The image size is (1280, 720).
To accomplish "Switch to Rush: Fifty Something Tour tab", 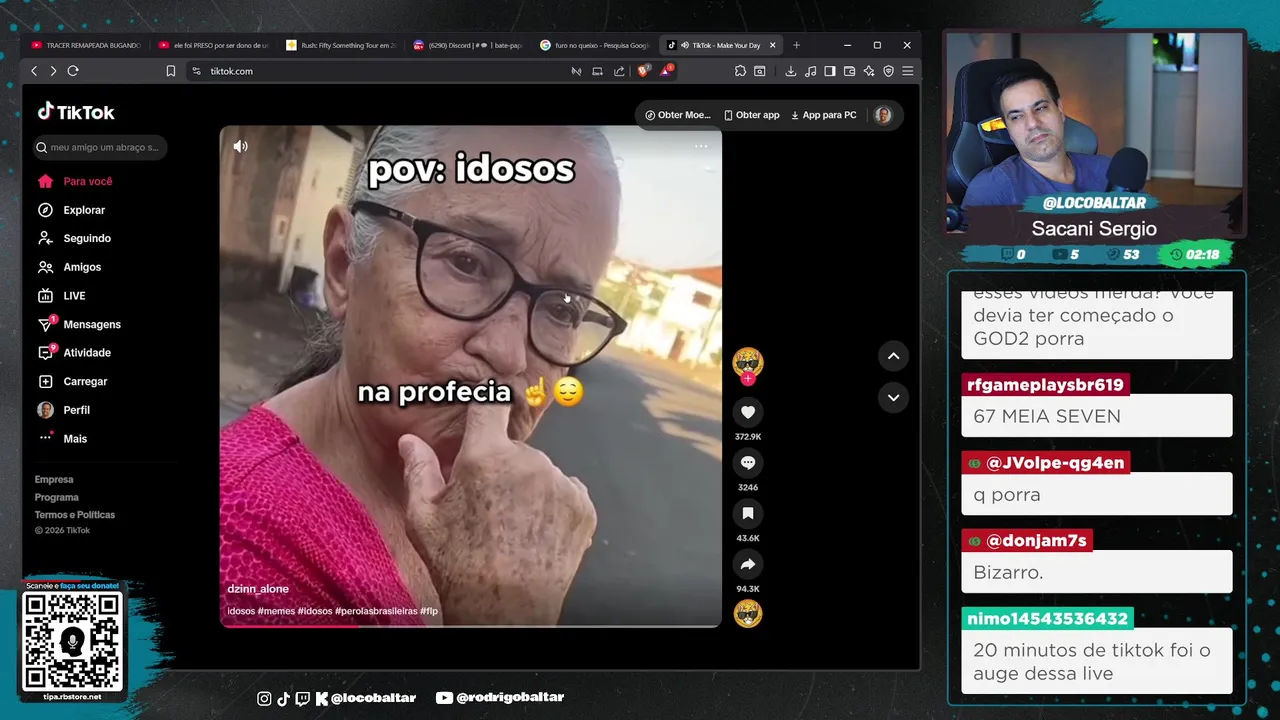I will 341,45.
